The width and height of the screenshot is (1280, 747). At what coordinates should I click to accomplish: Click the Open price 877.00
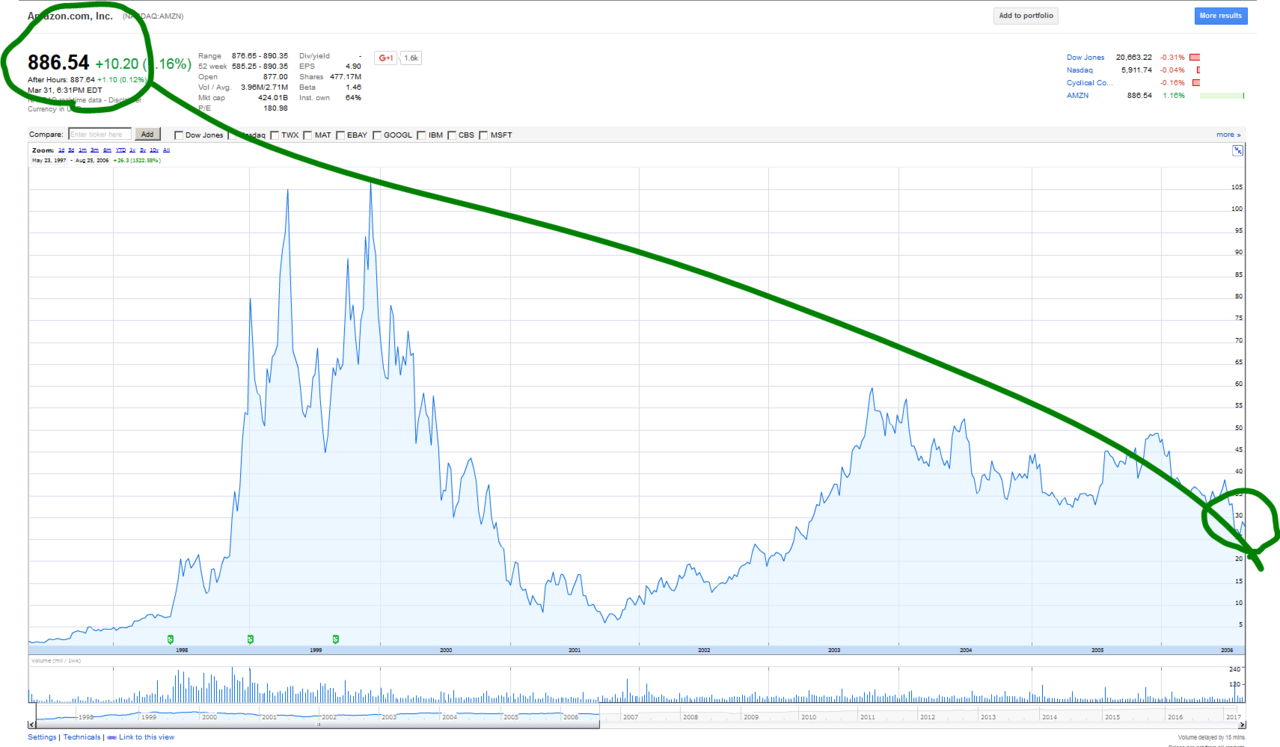point(276,77)
